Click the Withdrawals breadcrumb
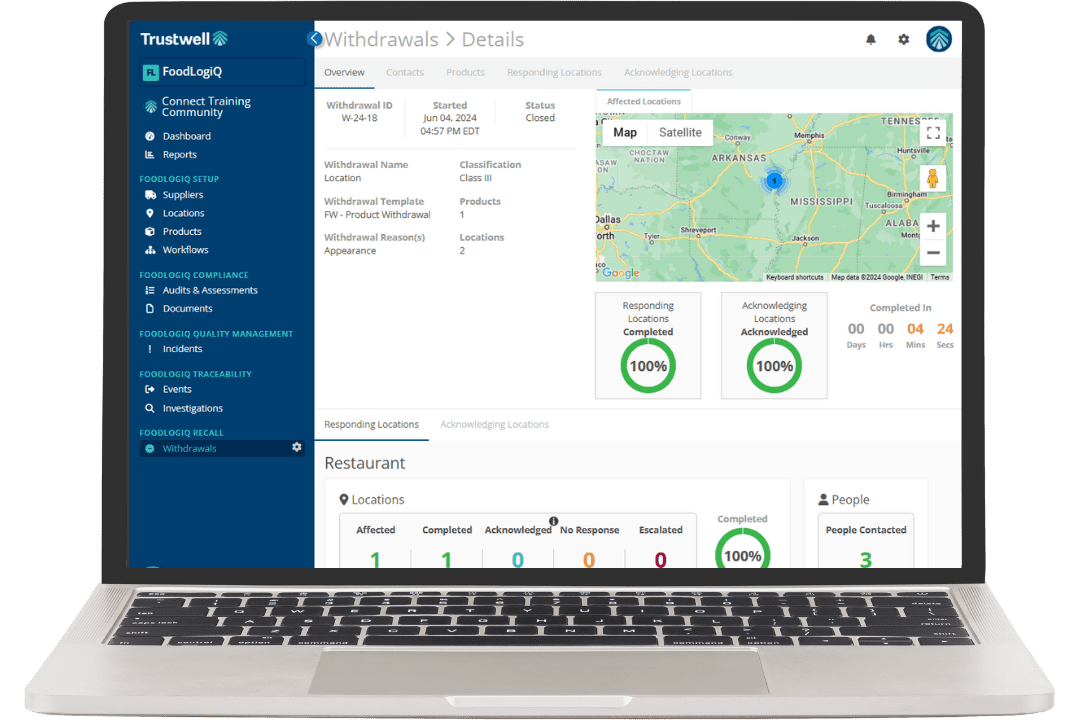 (x=382, y=40)
